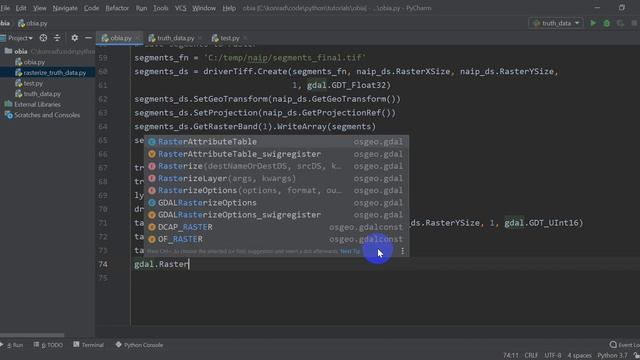This screenshot has width=640, height=360.
Task: Collapse all nodes in the Project panel
Action: pyautogui.click(x=57, y=38)
